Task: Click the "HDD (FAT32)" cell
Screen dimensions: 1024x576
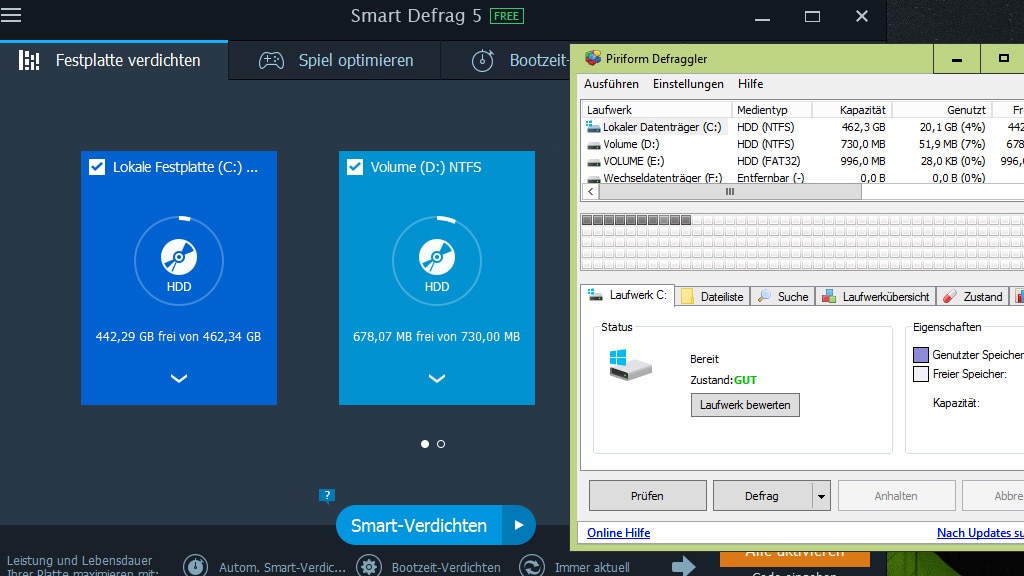Action: click(768, 161)
